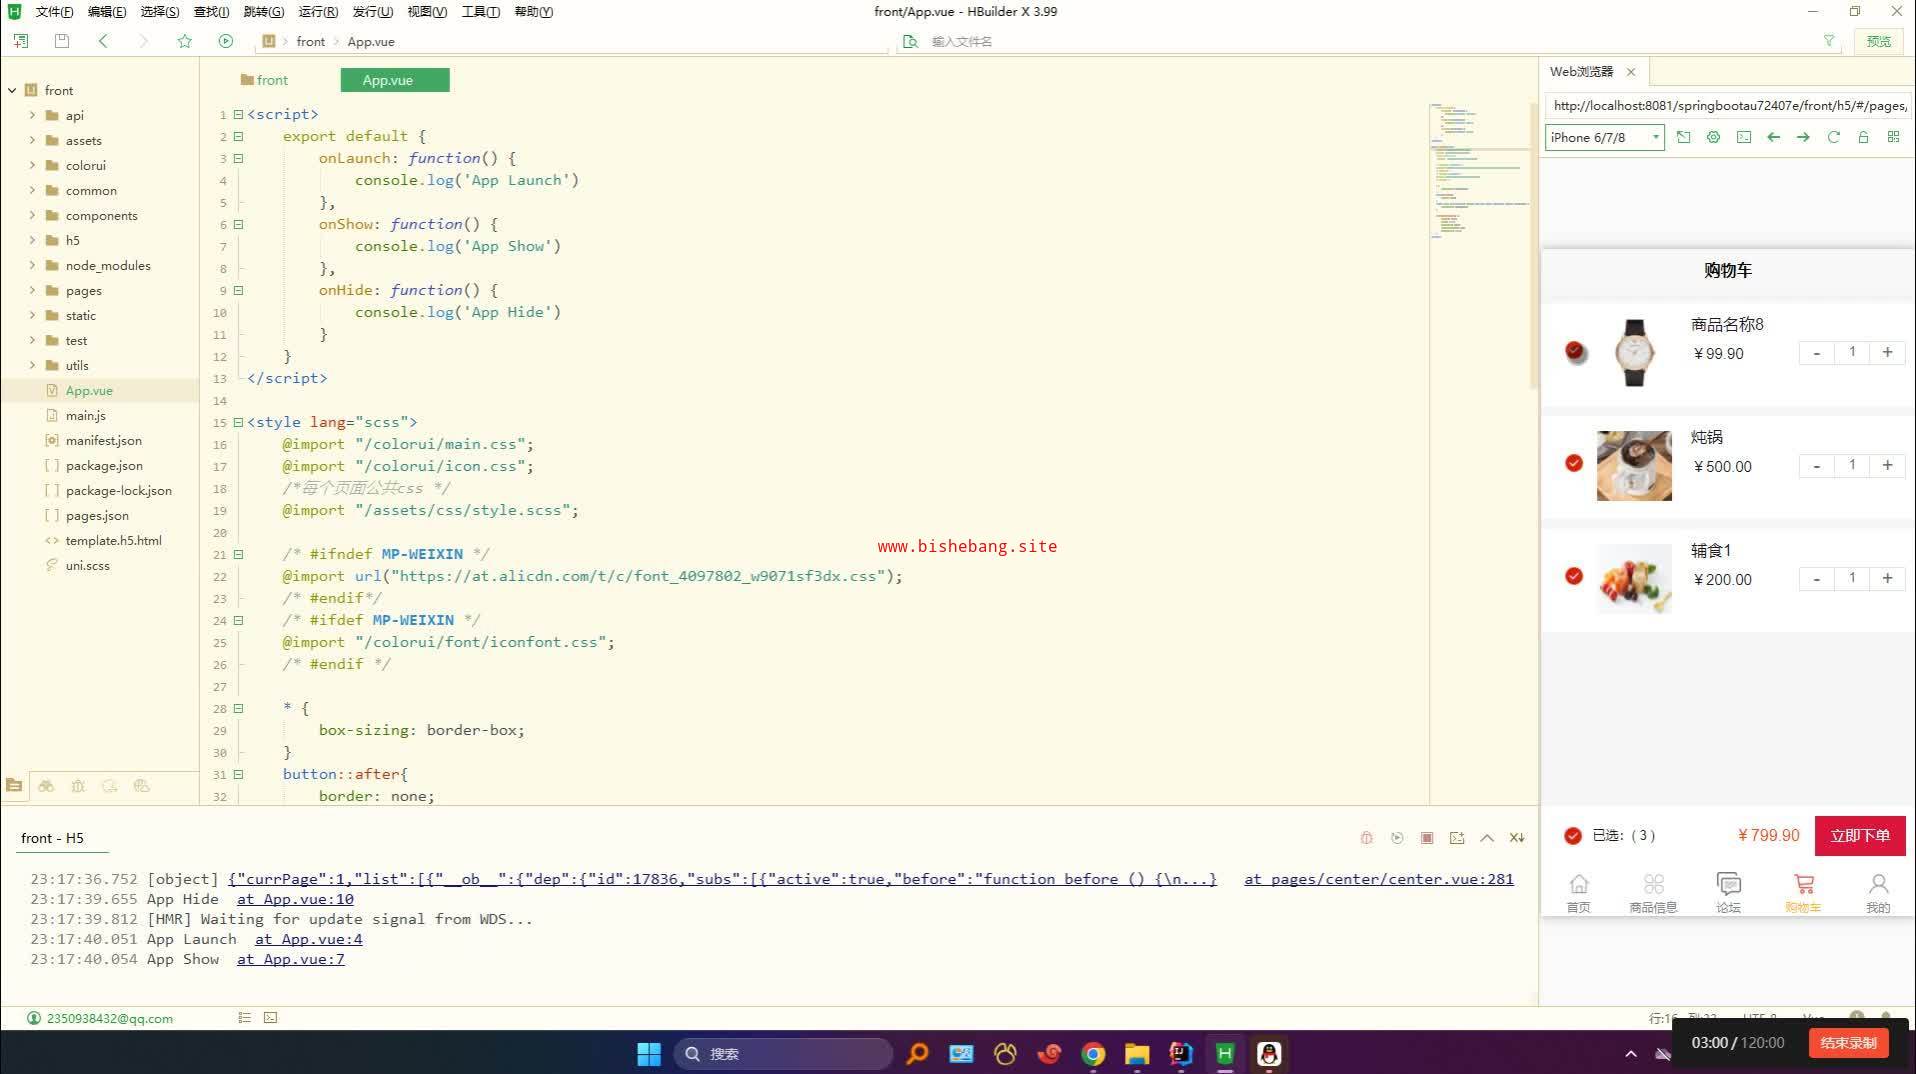
Task: Open HBuilder X from the taskbar
Action: (1224, 1053)
